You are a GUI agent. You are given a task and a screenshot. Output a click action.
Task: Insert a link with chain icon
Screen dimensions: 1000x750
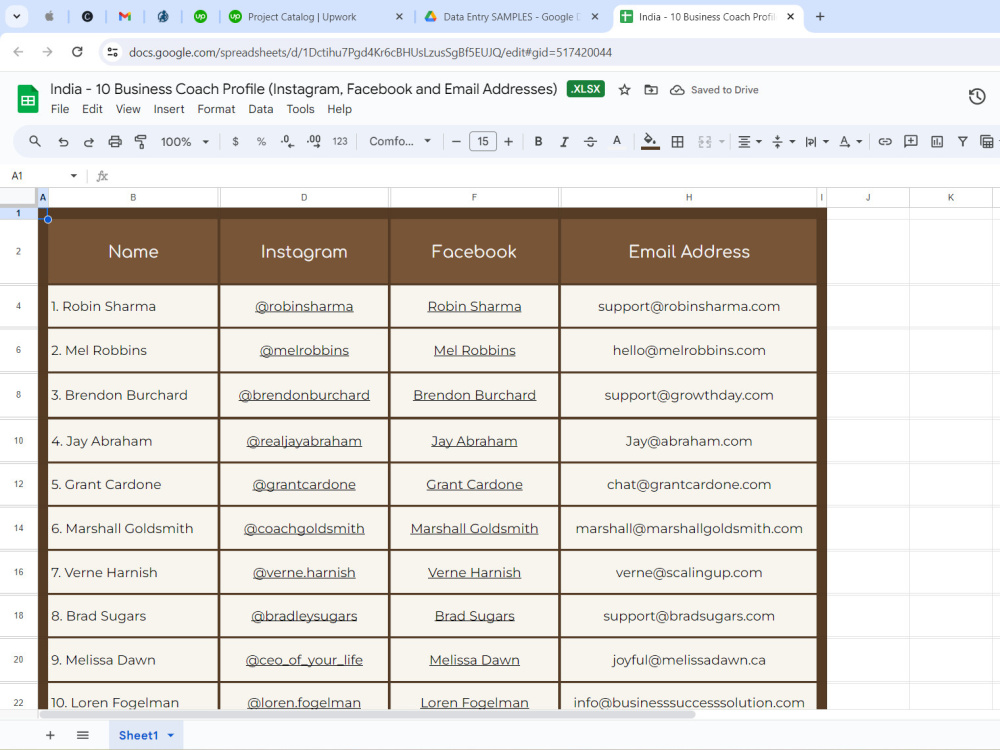(x=885, y=142)
